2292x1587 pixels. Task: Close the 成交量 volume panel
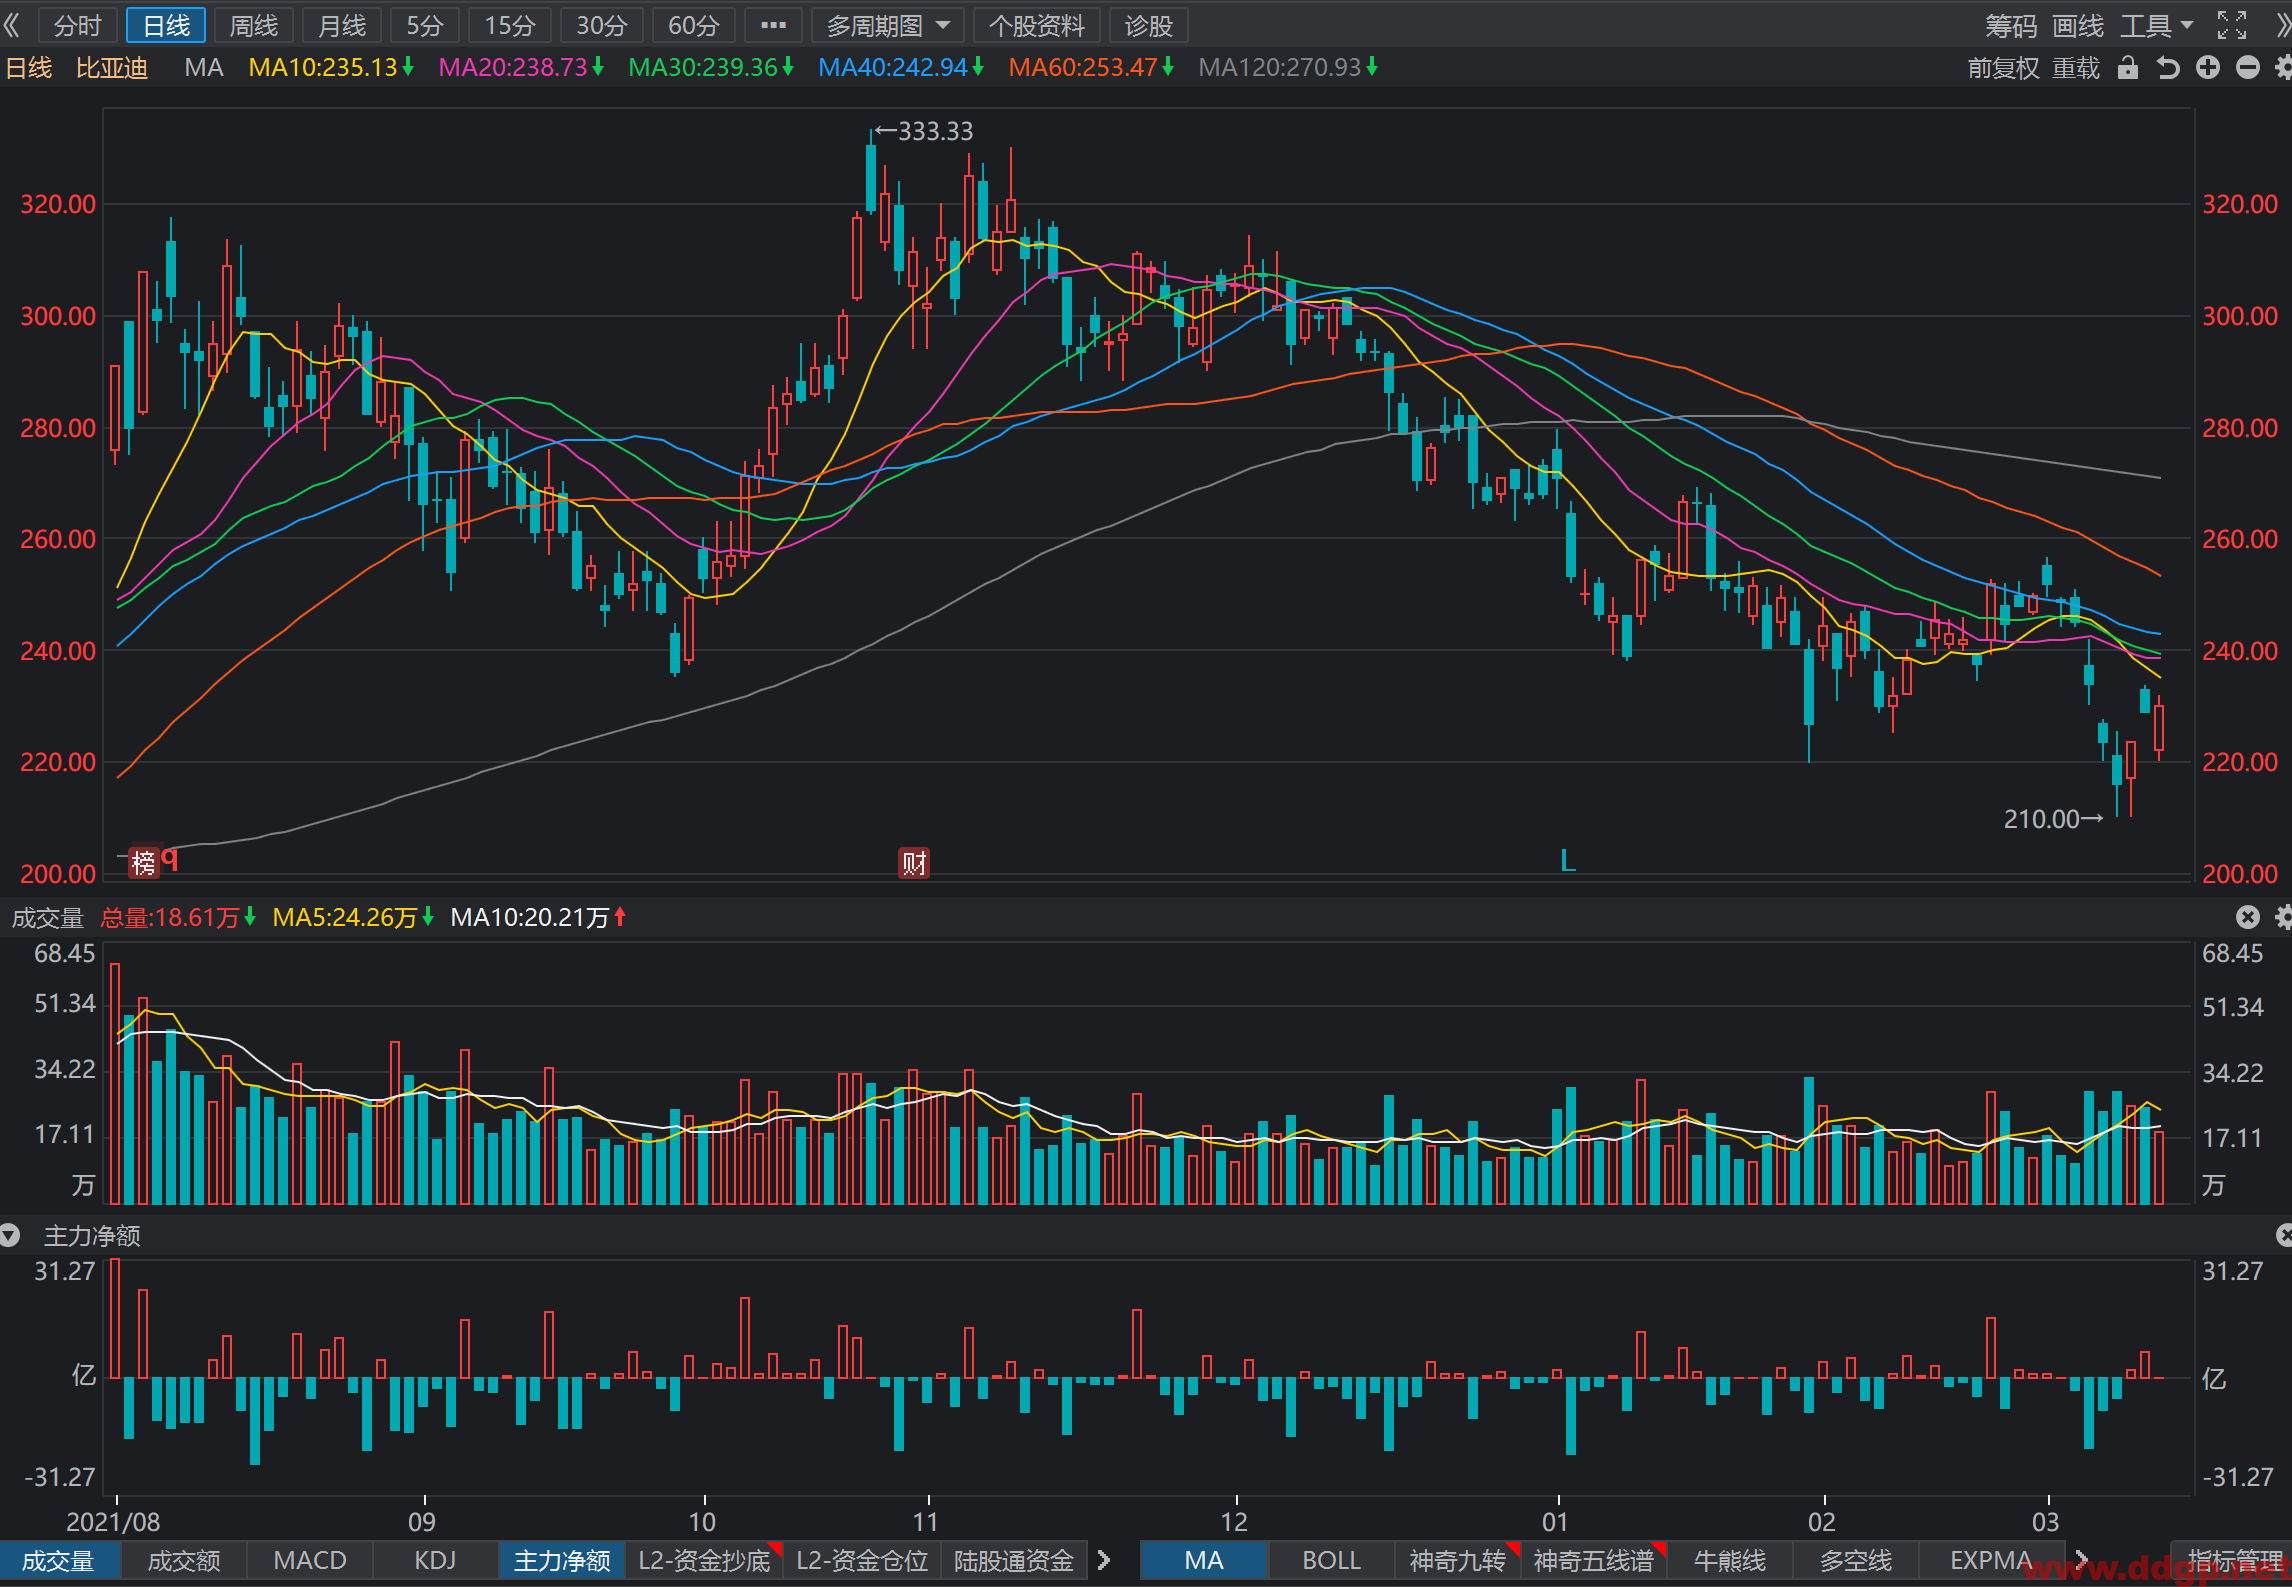tap(2247, 917)
